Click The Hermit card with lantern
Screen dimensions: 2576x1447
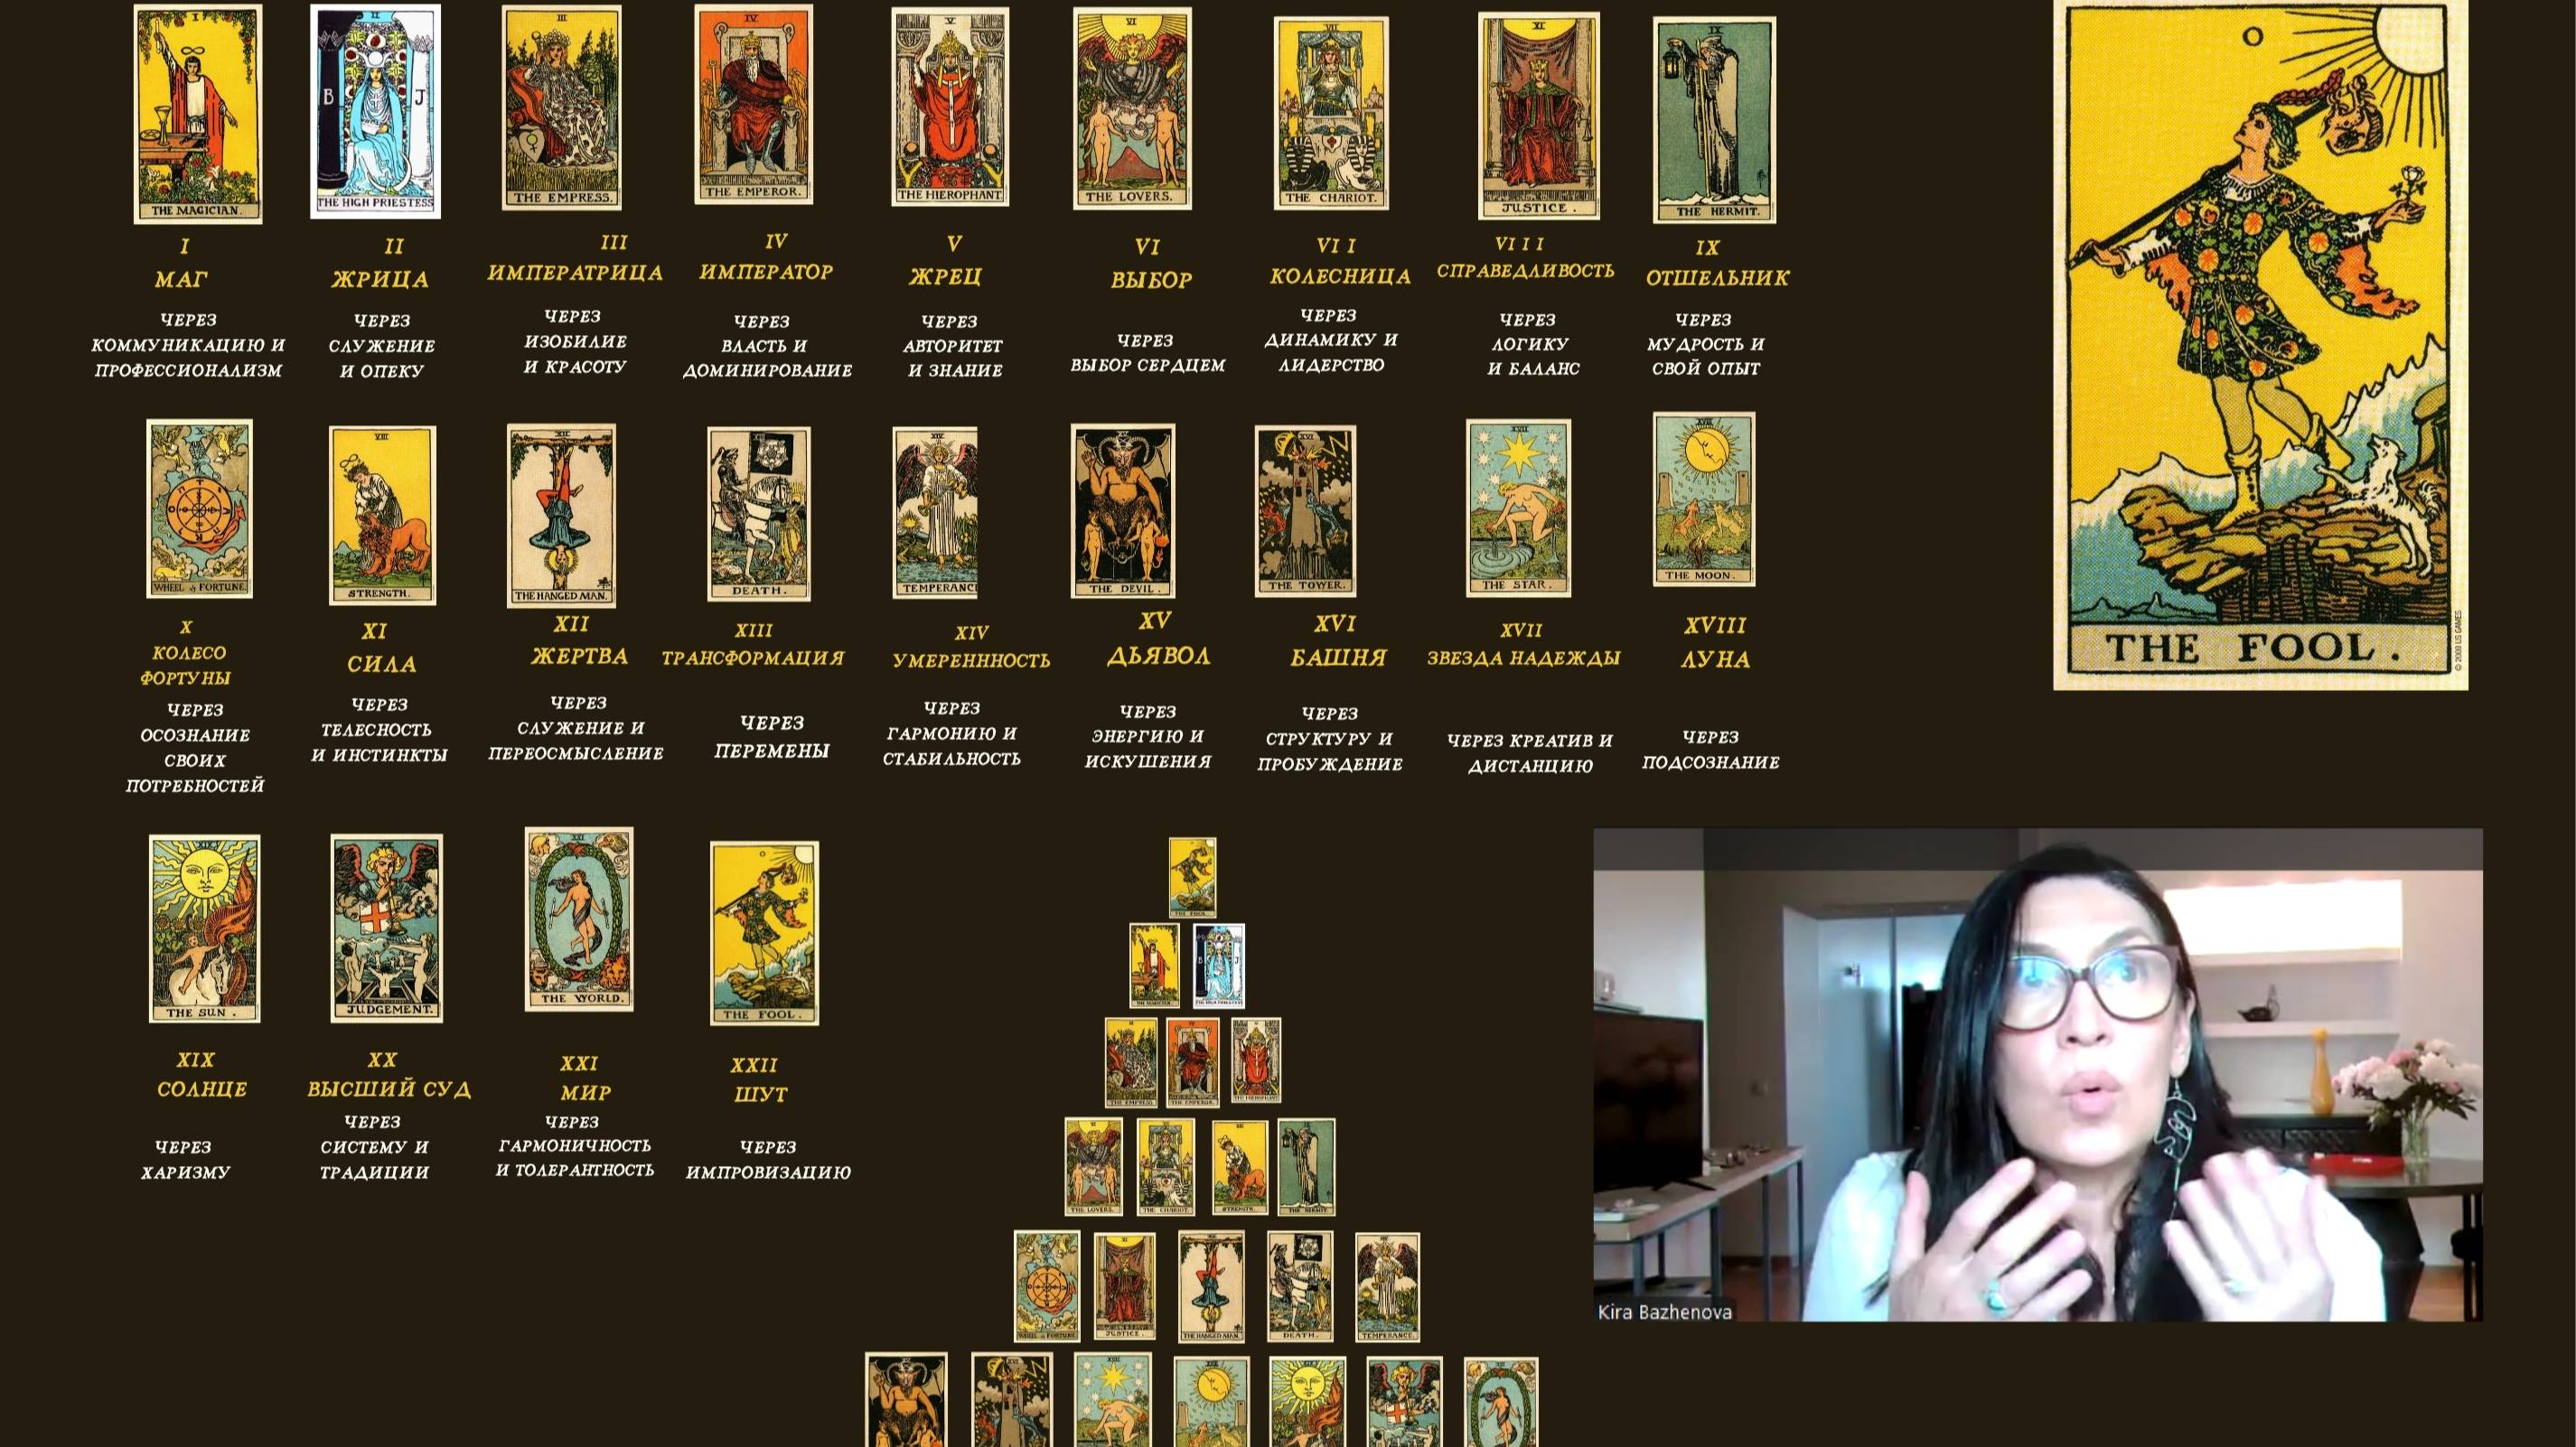point(1714,120)
